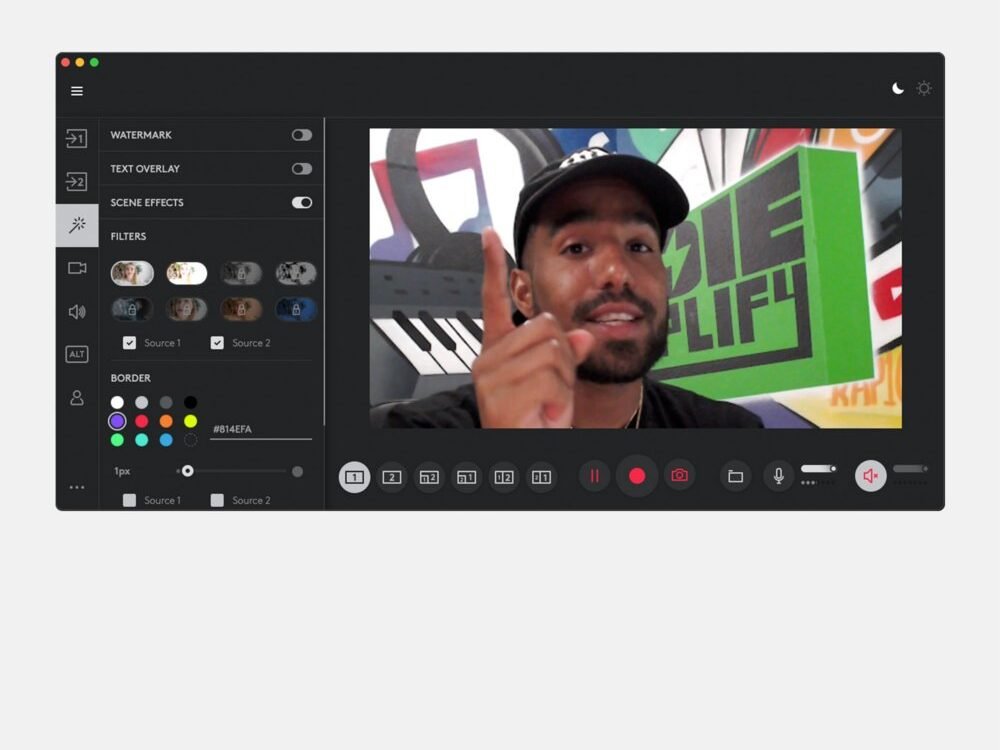Select the Source 2 only scene layout
Viewport: 1000px width, 750px height.
click(392, 477)
